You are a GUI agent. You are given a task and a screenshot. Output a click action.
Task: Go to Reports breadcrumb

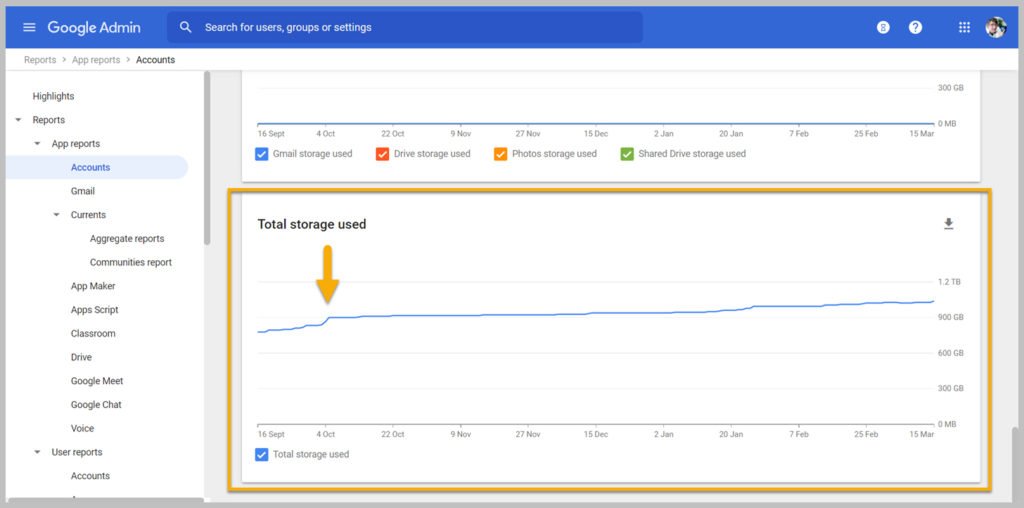[x=40, y=59]
